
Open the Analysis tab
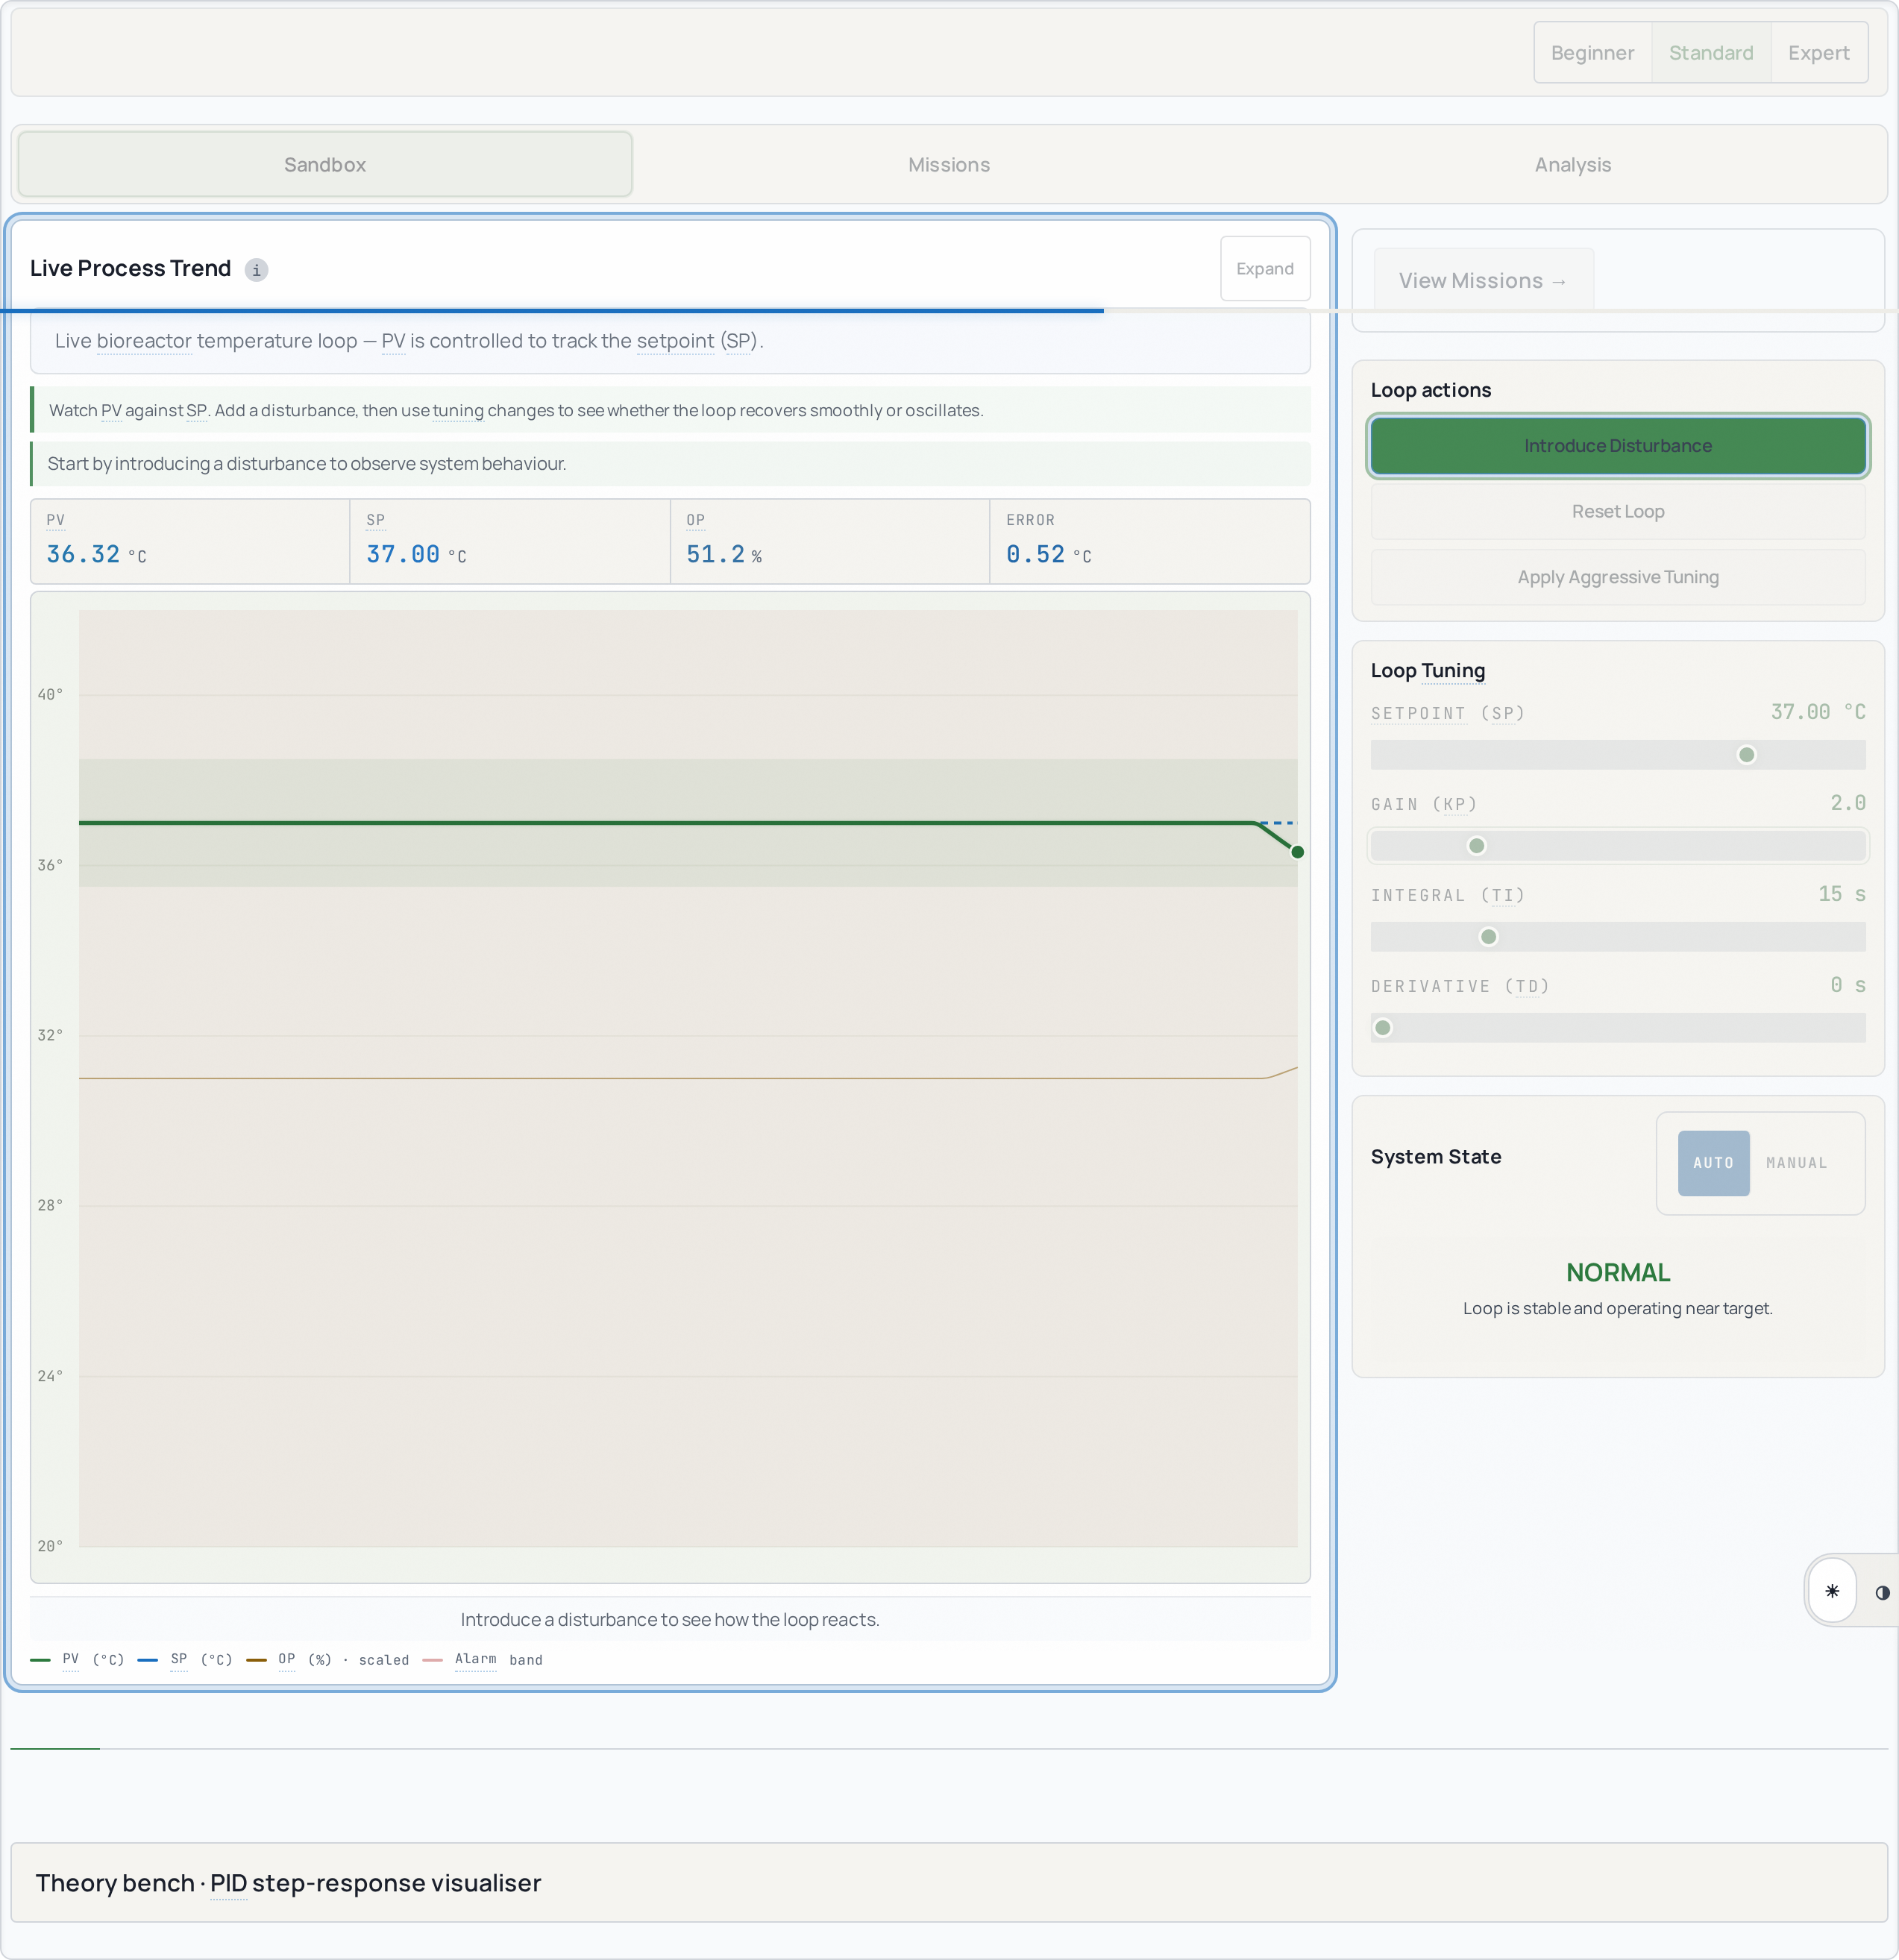coord(1573,165)
